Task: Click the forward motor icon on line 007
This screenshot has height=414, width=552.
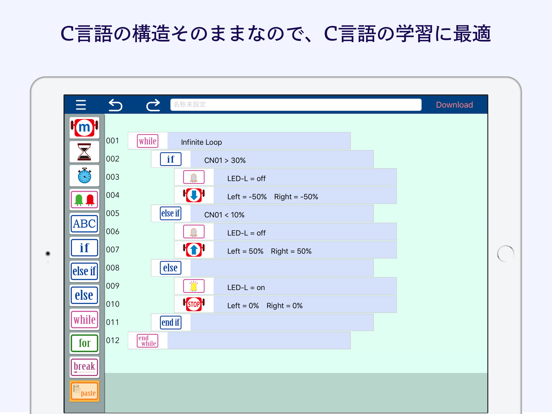Action: pyautogui.click(x=194, y=250)
